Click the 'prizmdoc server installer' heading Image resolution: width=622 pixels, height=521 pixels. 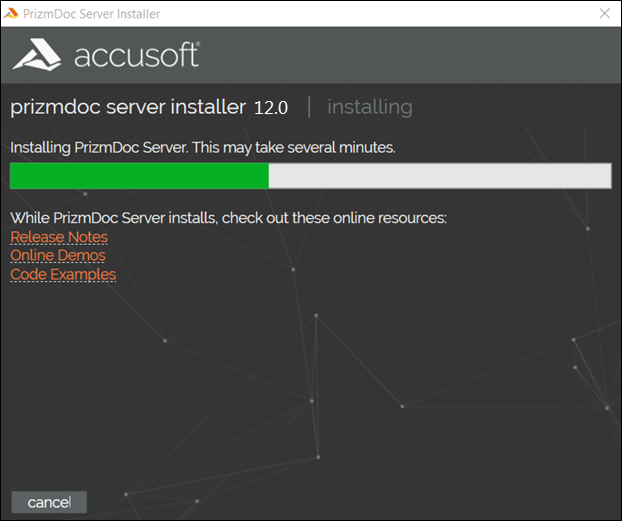click(x=127, y=107)
